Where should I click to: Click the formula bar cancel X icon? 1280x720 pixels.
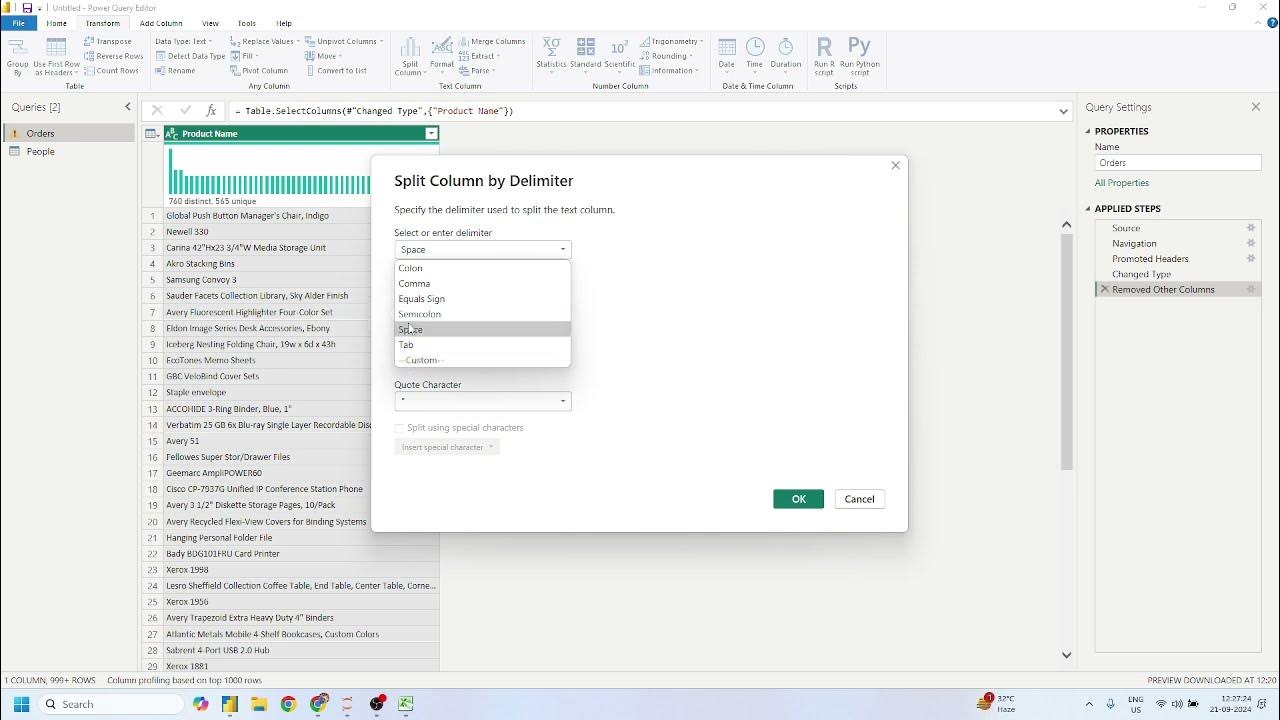click(x=157, y=111)
